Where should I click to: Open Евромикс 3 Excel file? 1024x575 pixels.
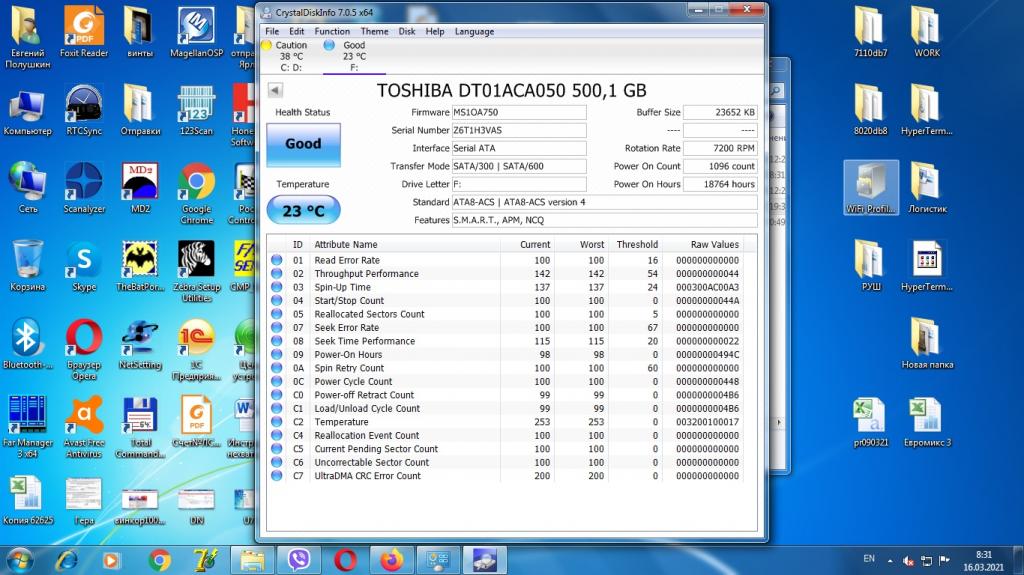point(927,421)
